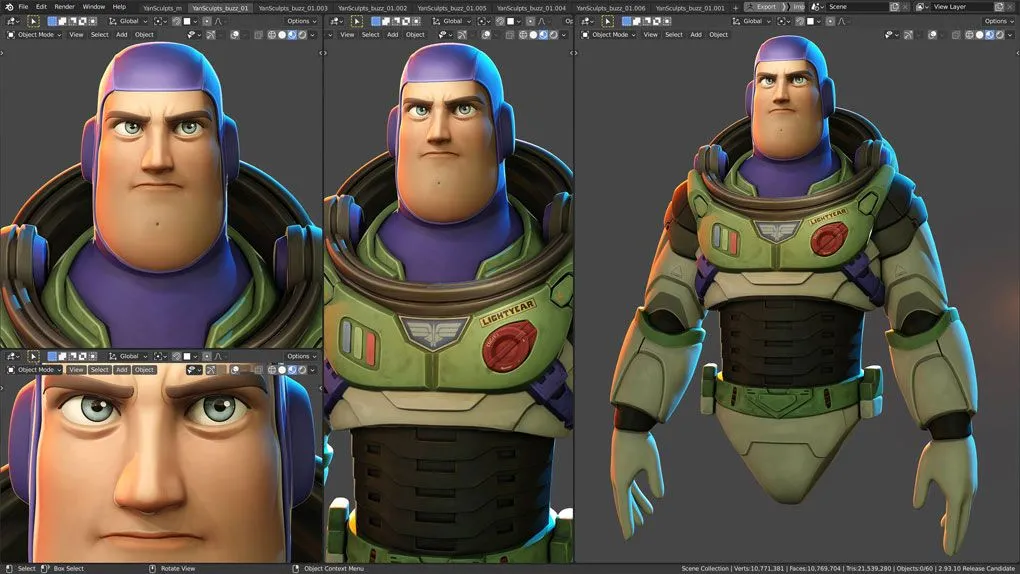Open Object Mode dropdown in bottom-left viewport
Viewport: 1020px width, 574px height.
pyautogui.click(x=34, y=370)
